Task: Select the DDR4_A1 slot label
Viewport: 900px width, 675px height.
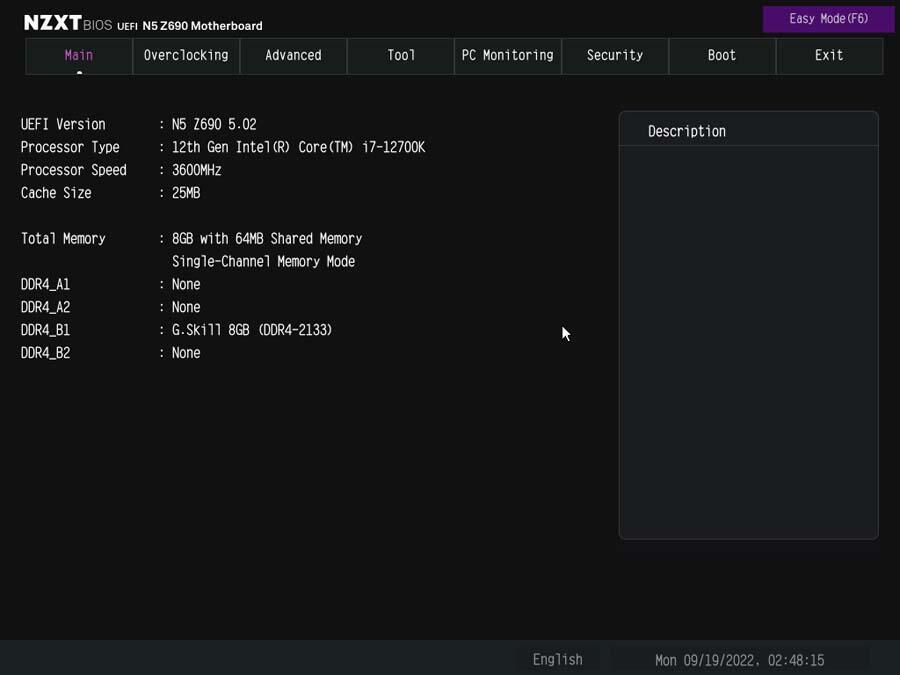Action: [45, 285]
